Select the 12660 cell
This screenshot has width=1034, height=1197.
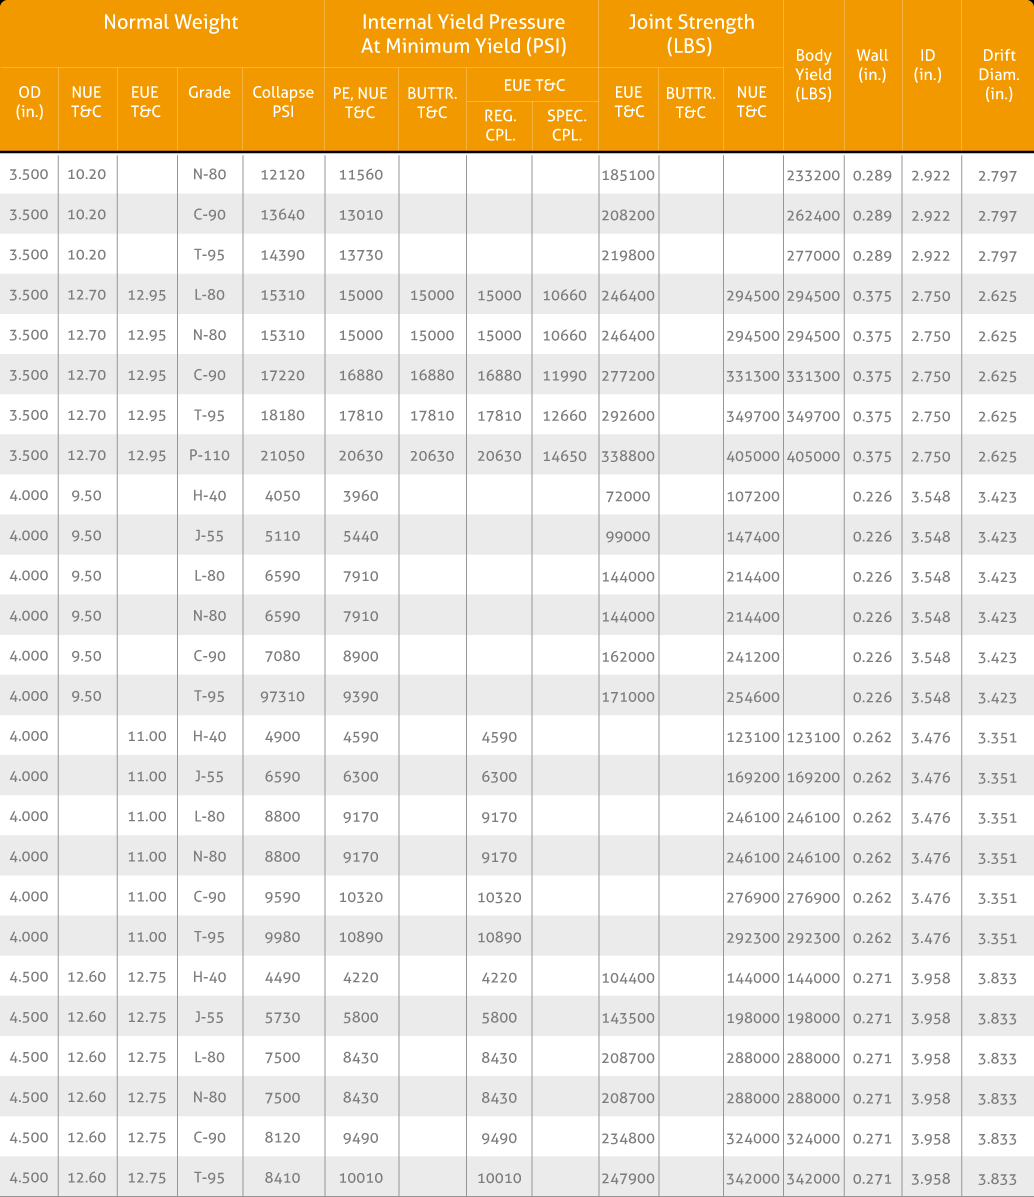pos(564,416)
